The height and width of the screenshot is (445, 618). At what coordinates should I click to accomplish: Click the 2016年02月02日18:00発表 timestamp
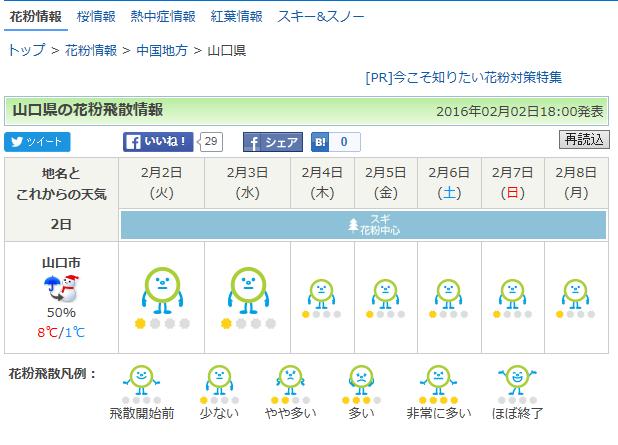(519, 112)
